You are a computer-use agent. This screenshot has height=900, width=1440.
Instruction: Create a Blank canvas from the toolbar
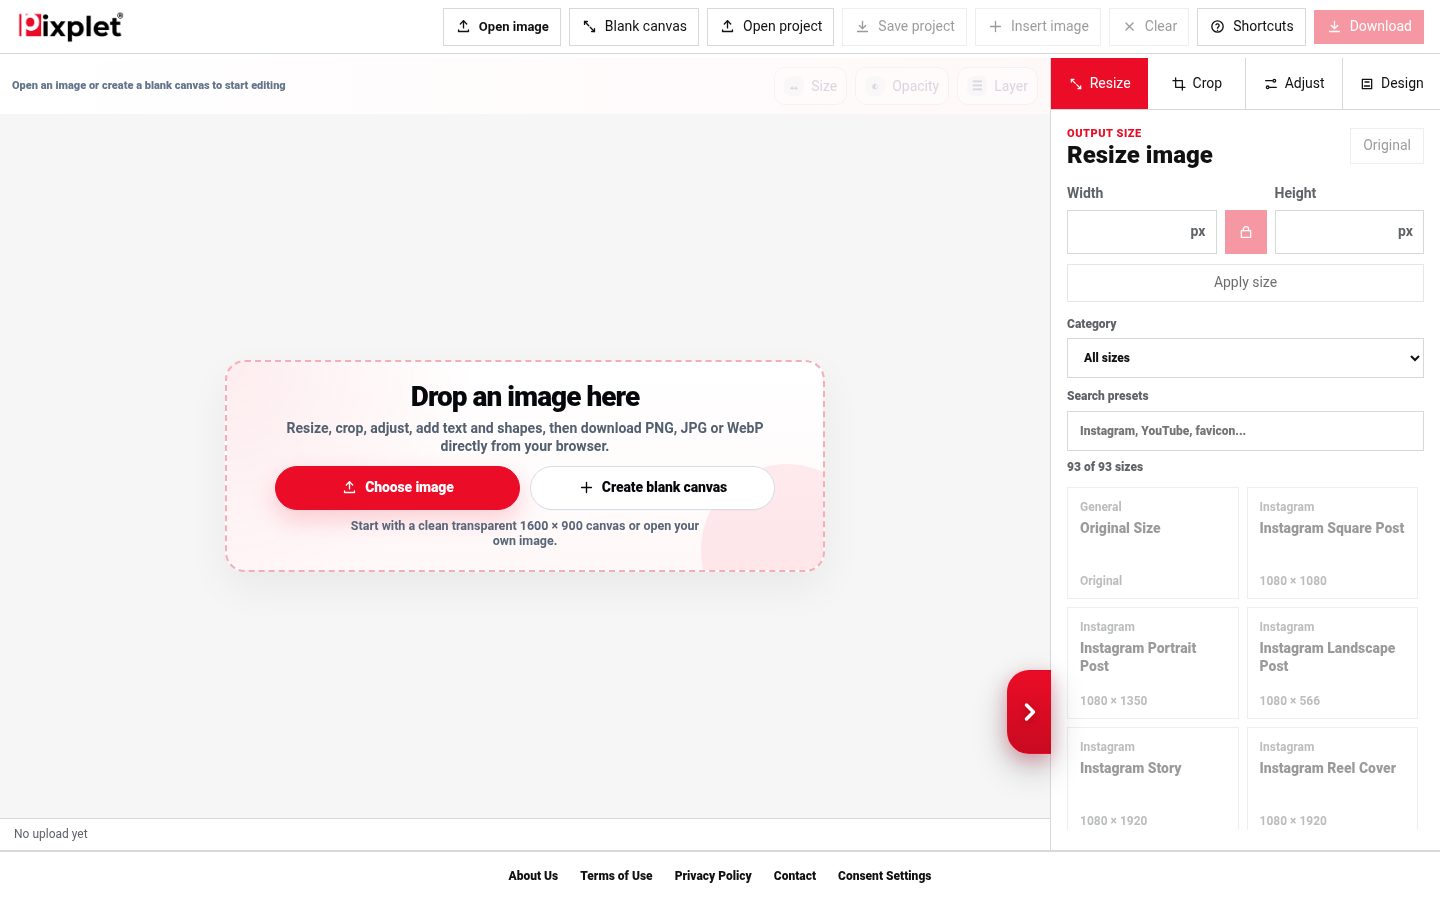(x=634, y=27)
